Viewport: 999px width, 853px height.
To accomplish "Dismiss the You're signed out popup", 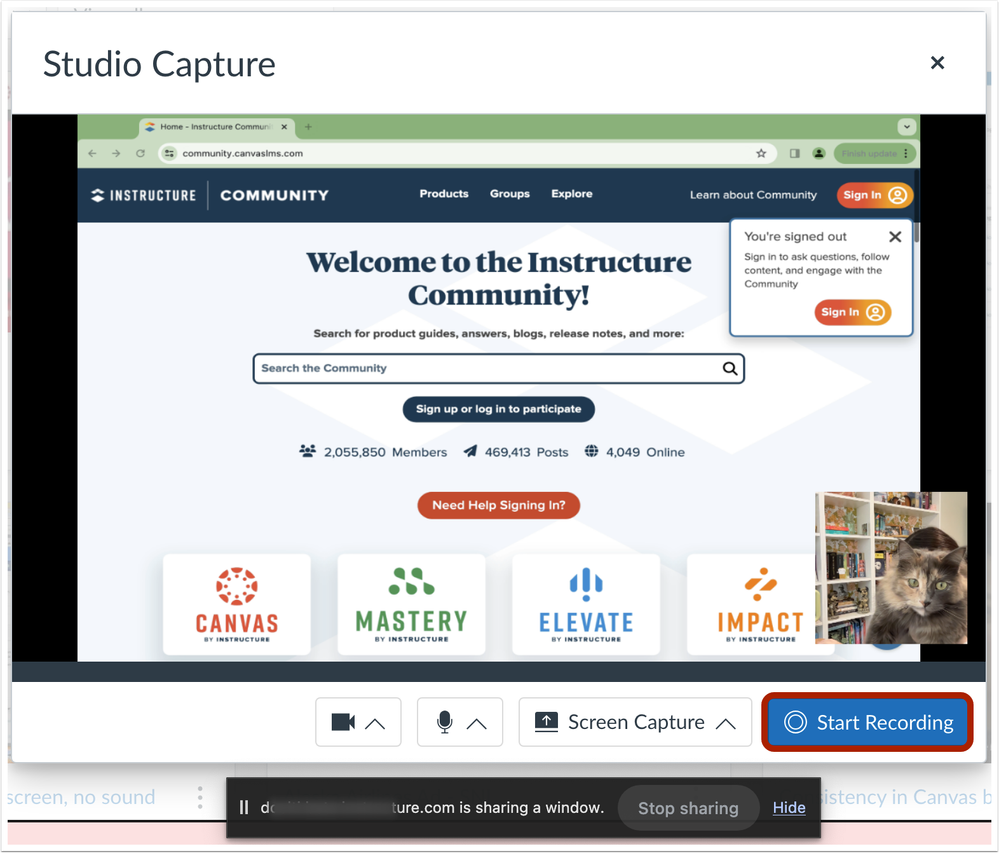I will pos(895,237).
